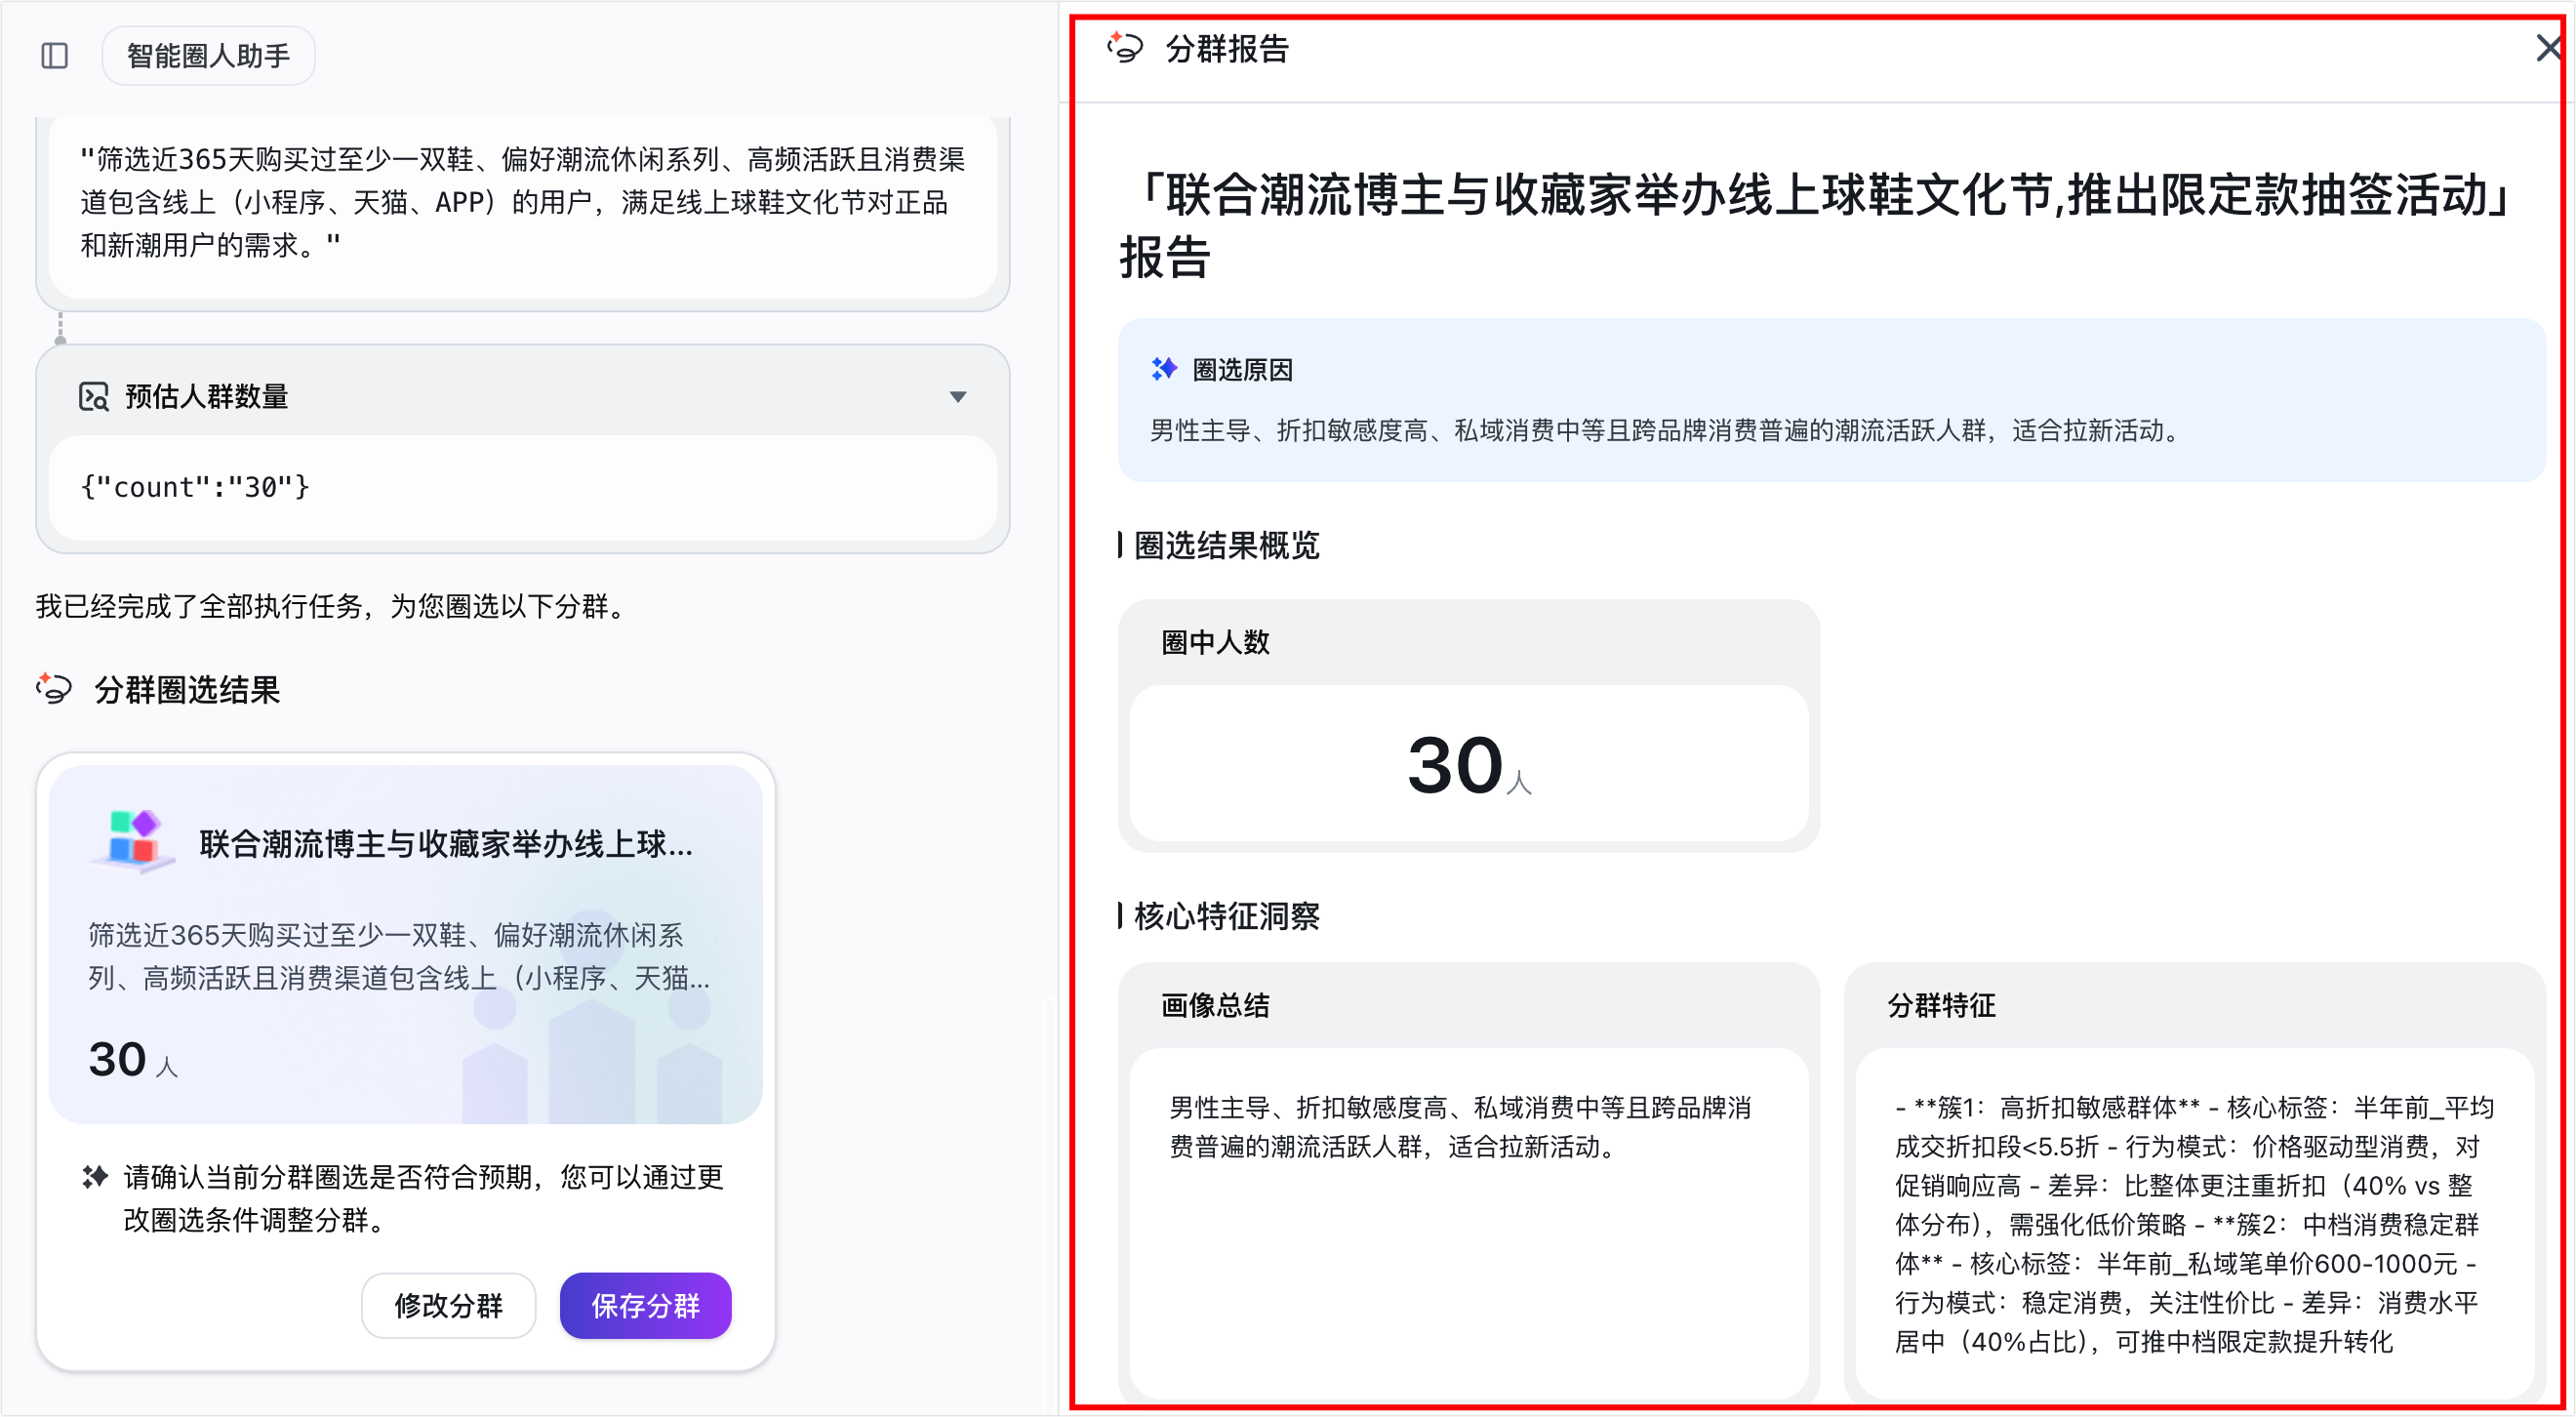
Task: Click the 画像总结 card heading
Action: pos(1216,1005)
